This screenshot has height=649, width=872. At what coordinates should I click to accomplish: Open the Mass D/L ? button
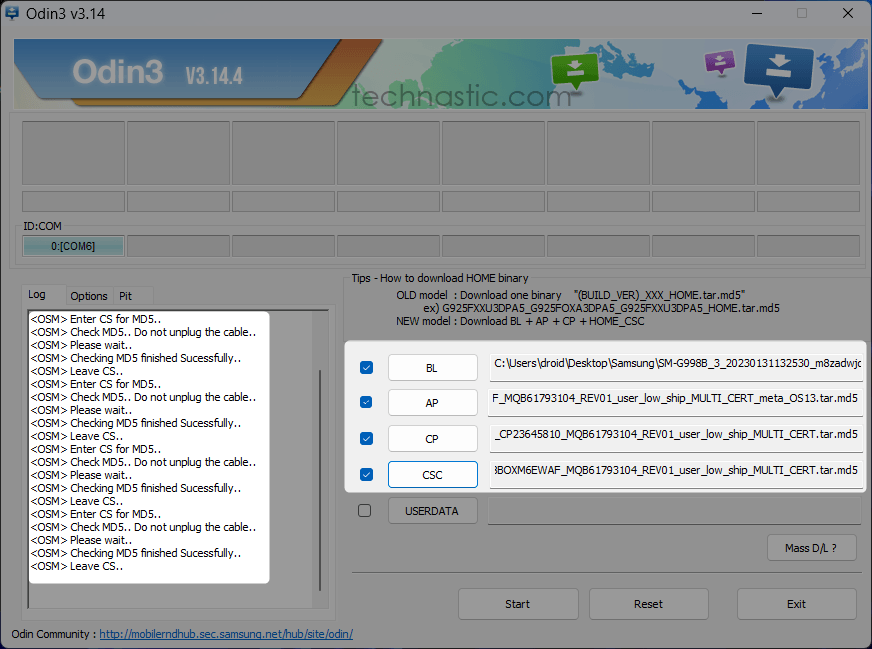[x=811, y=548]
